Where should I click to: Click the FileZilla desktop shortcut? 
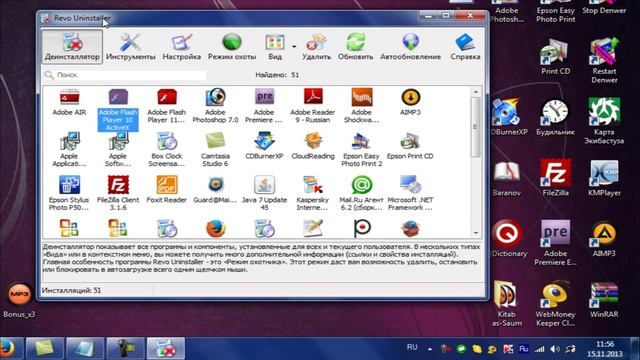pos(556,178)
